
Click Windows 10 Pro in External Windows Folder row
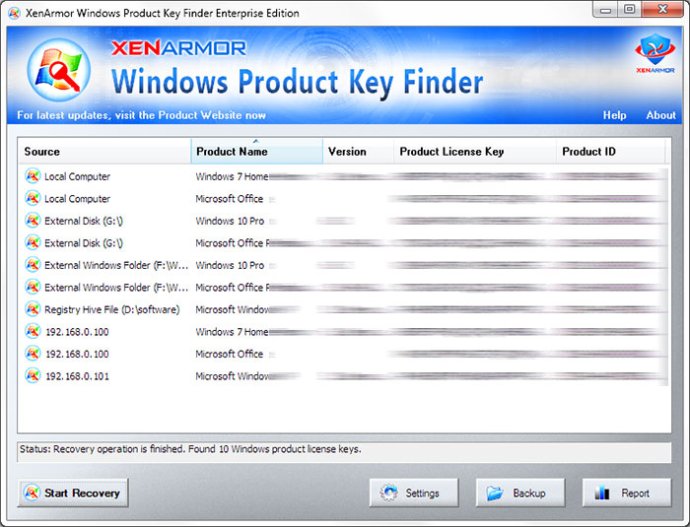(230, 265)
